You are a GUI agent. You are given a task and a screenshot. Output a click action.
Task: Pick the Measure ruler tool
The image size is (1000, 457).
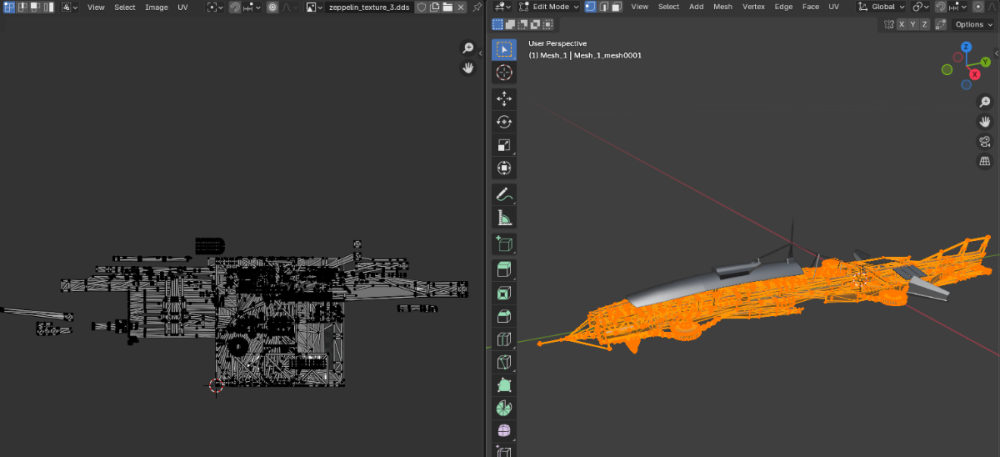click(x=504, y=218)
